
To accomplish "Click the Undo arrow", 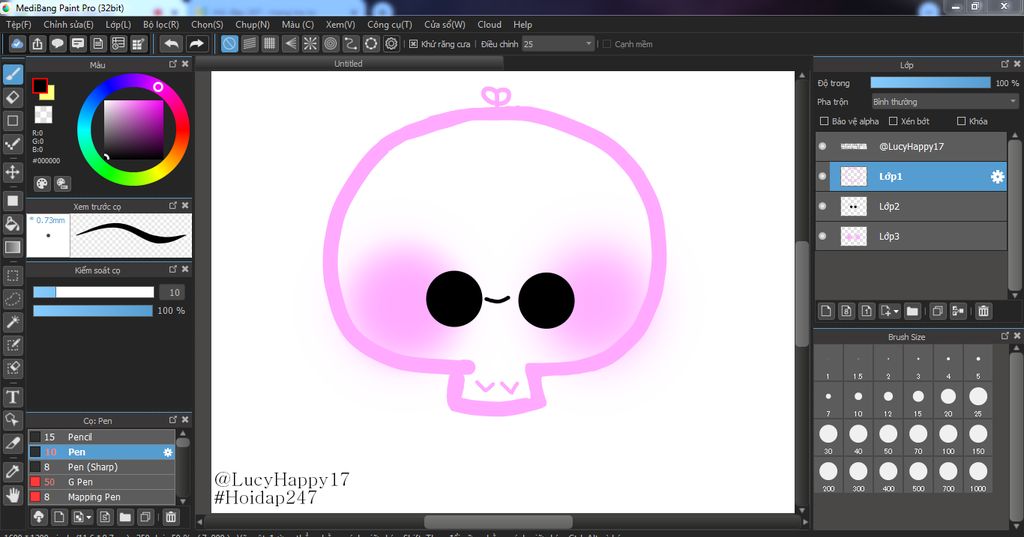I will tap(172, 44).
